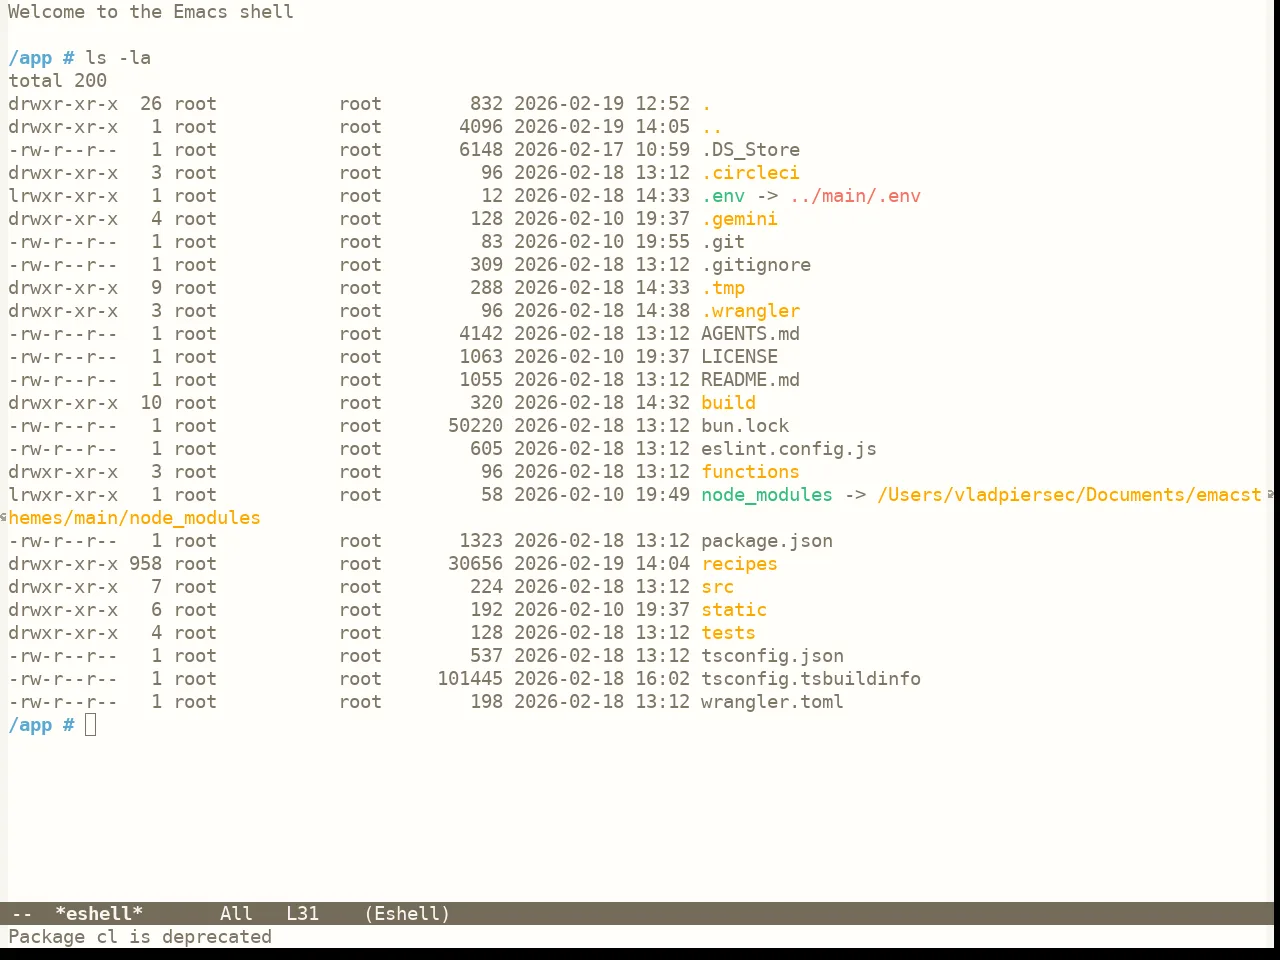Image resolution: width=1280 pixels, height=960 pixels.
Task: Select the recipes directory entry
Action: [x=740, y=564]
